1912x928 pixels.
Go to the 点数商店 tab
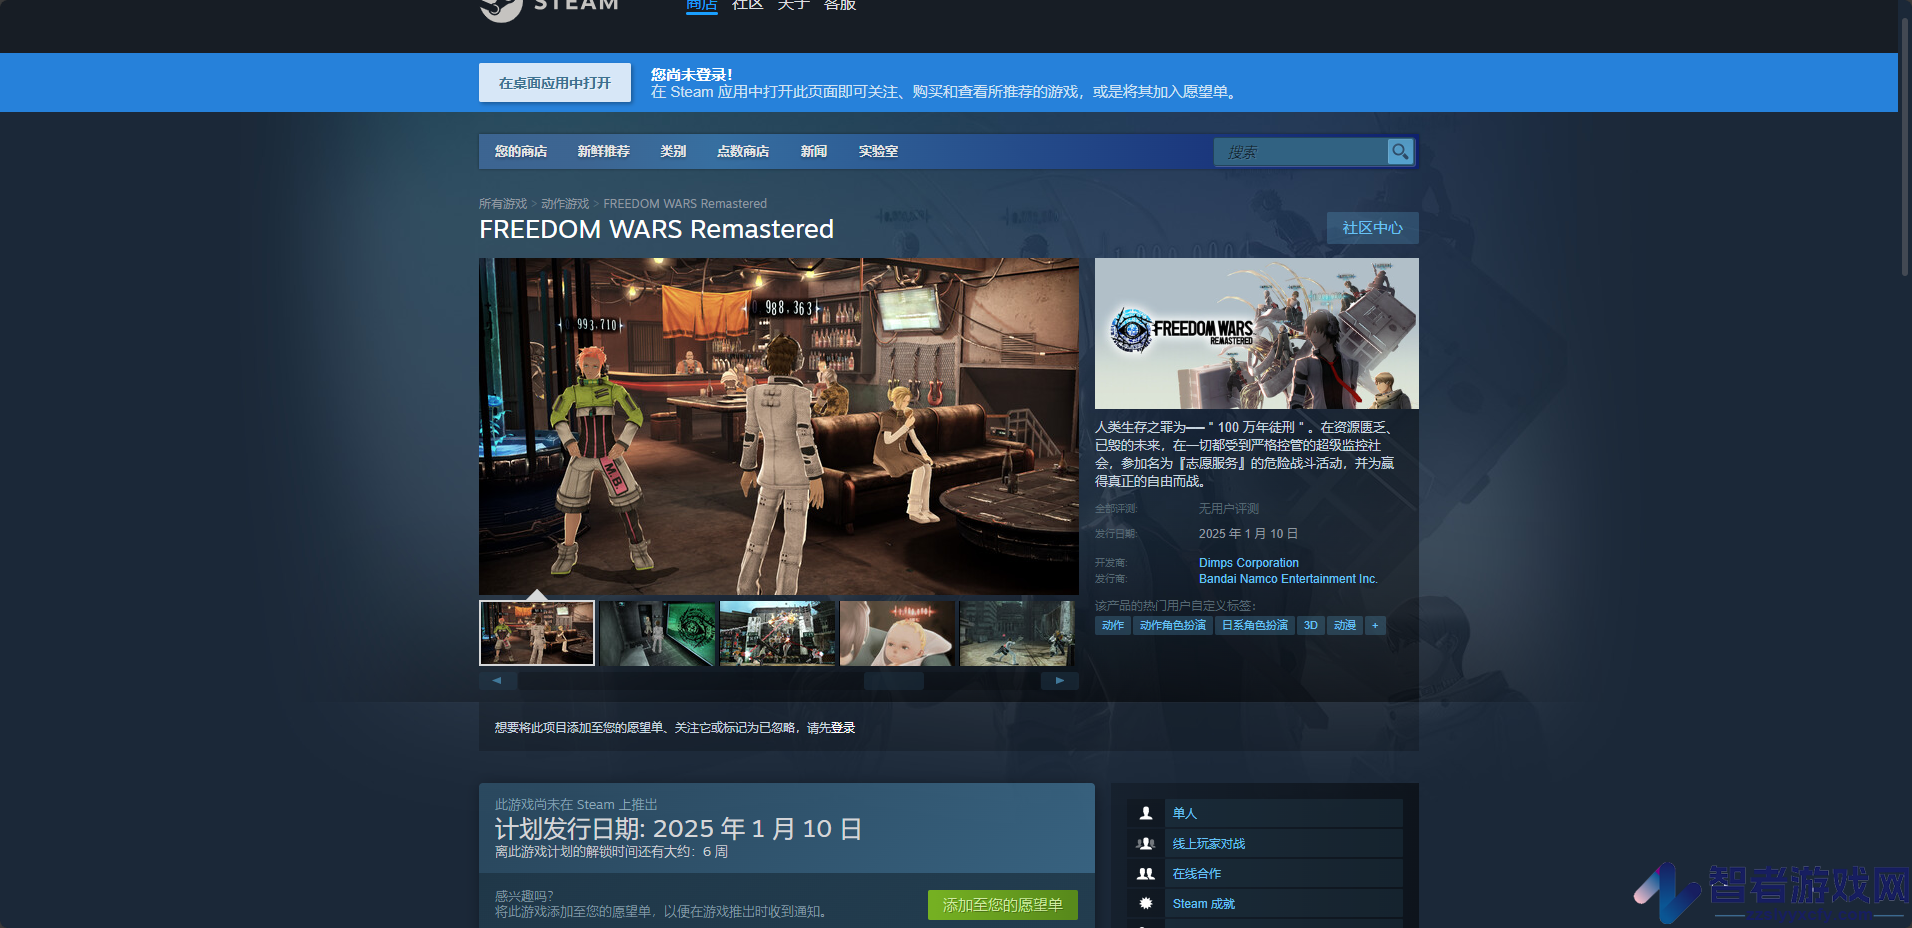743,152
